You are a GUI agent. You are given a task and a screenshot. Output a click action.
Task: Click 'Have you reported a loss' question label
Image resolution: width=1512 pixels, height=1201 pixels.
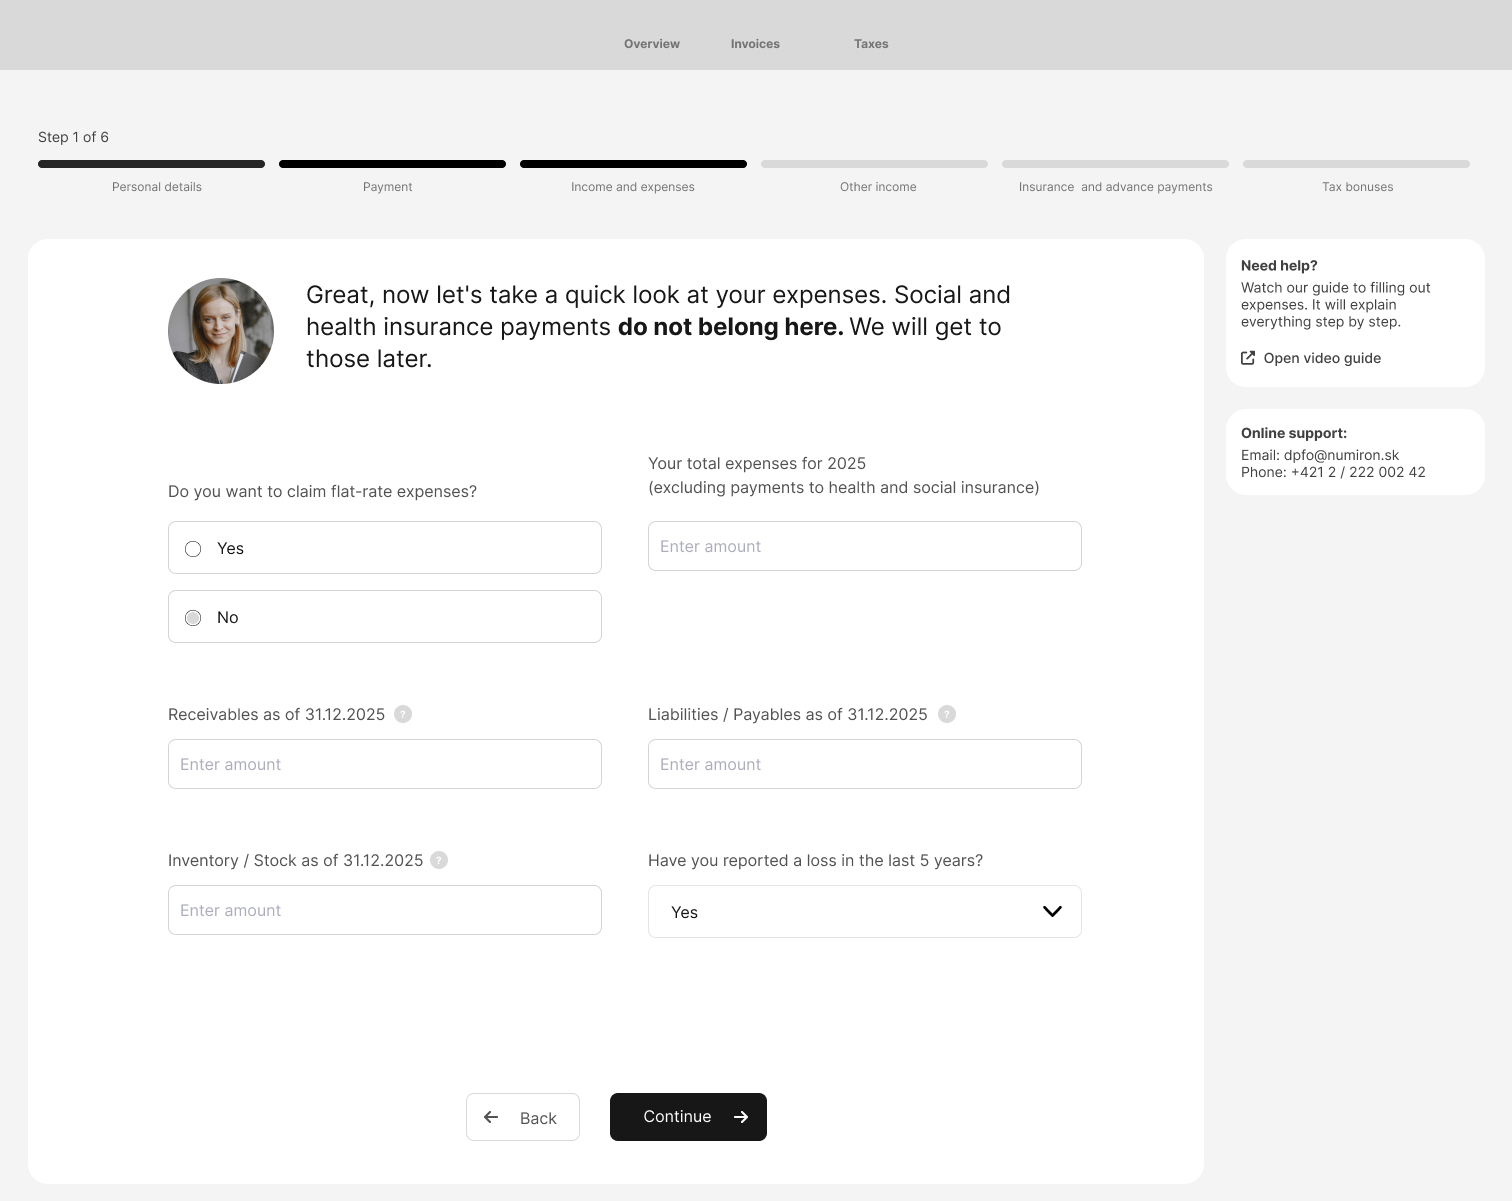click(x=815, y=860)
